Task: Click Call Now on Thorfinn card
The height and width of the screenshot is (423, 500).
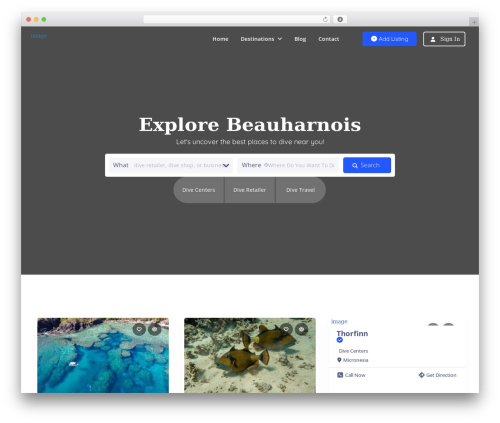Action: pos(351,375)
